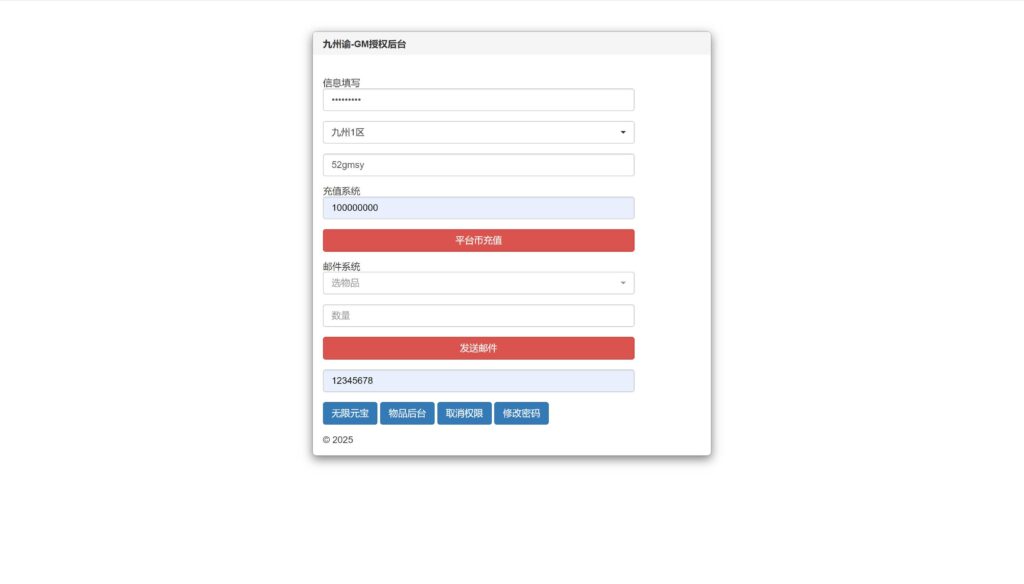Click the masked password input field
This screenshot has height=584, width=1024.
(477, 99)
